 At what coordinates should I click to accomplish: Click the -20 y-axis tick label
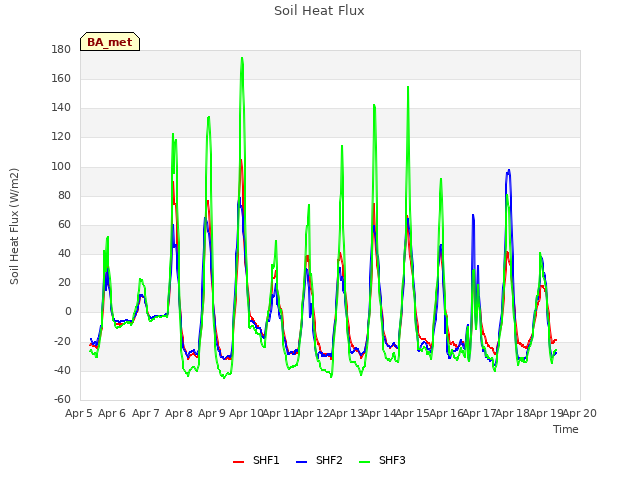tap(62, 341)
